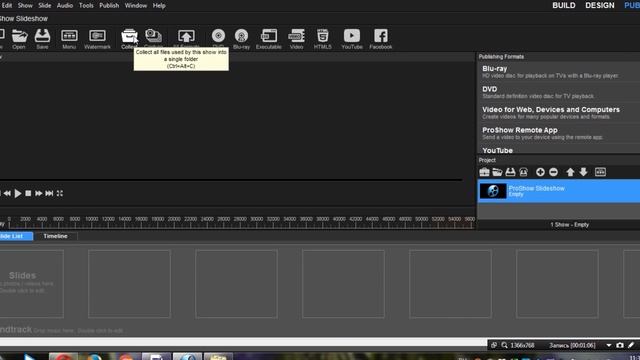Click the skip-to-end playback button
This screenshot has width=640, height=360.
[x=49, y=193]
